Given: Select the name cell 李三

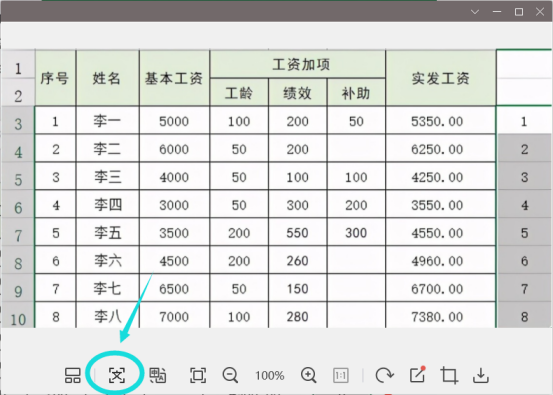Looking at the screenshot, I should tap(108, 176).
